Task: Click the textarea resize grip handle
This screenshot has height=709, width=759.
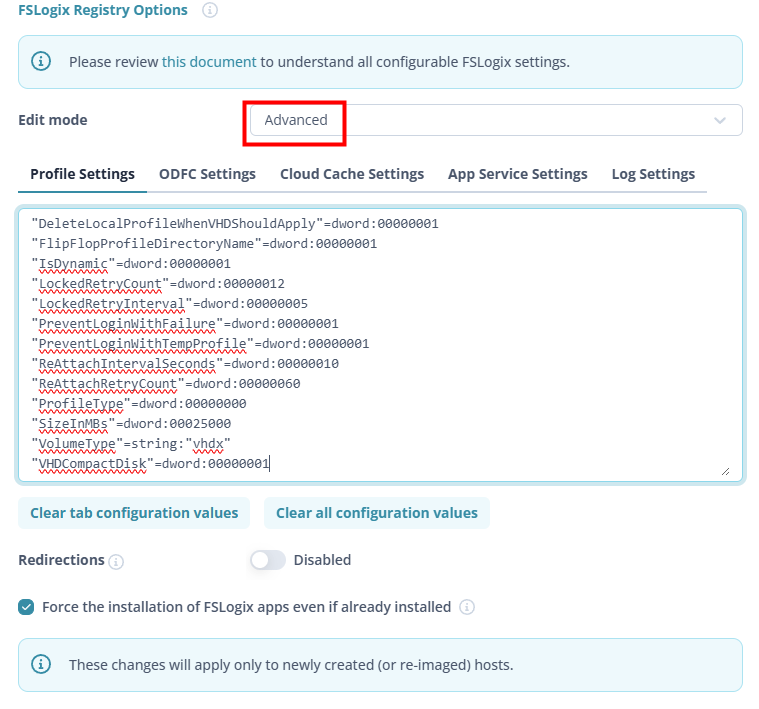Action: click(x=725, y=471)
